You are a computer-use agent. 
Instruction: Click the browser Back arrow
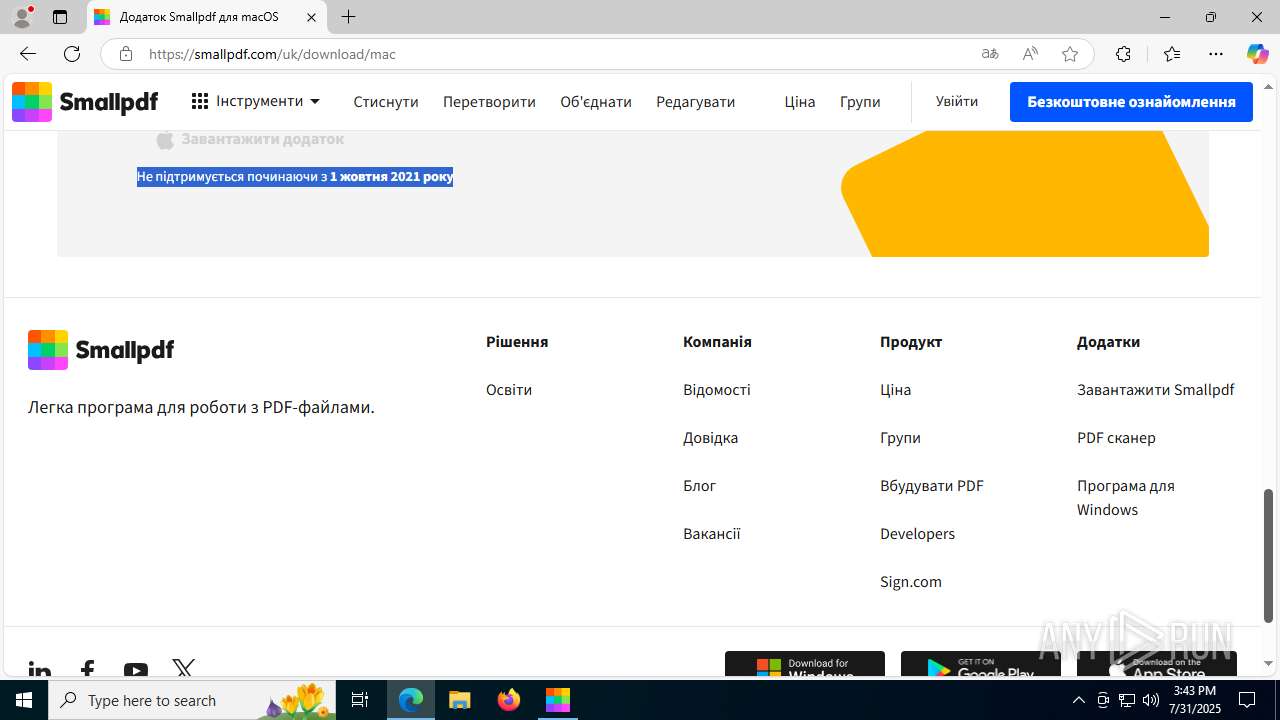coord(28,54)
